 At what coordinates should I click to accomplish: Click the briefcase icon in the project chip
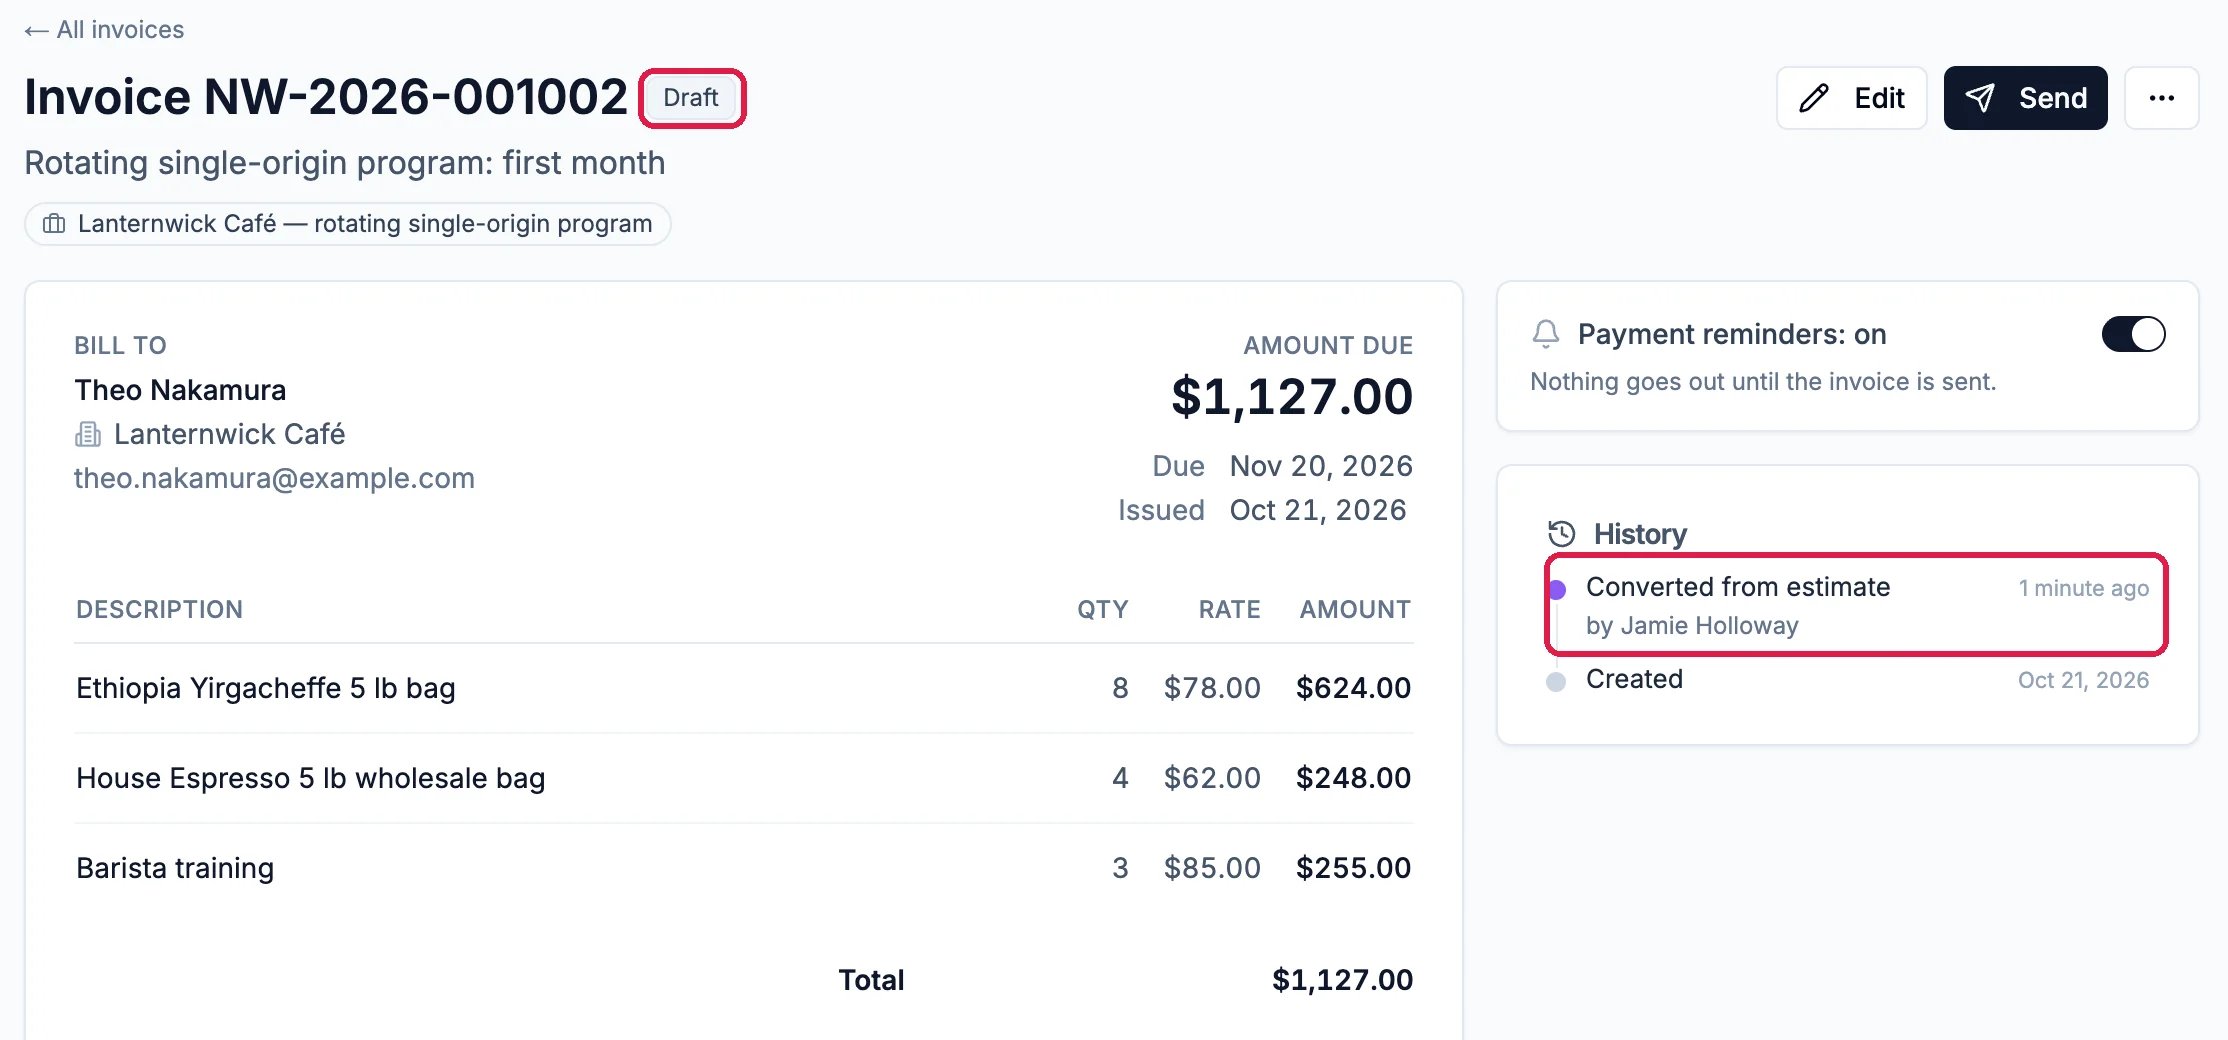pyautogui.click(x=54, y=224)
